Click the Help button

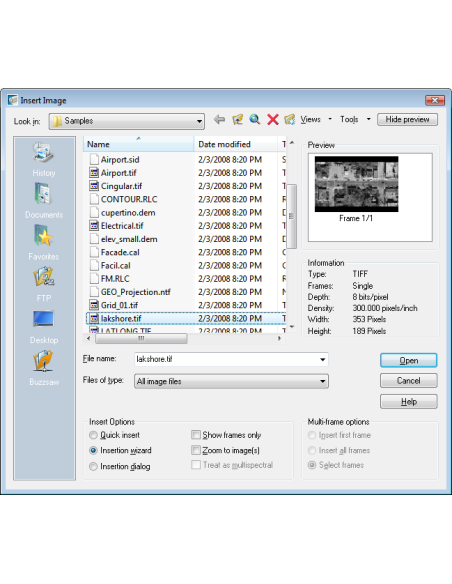pos(409,402)
